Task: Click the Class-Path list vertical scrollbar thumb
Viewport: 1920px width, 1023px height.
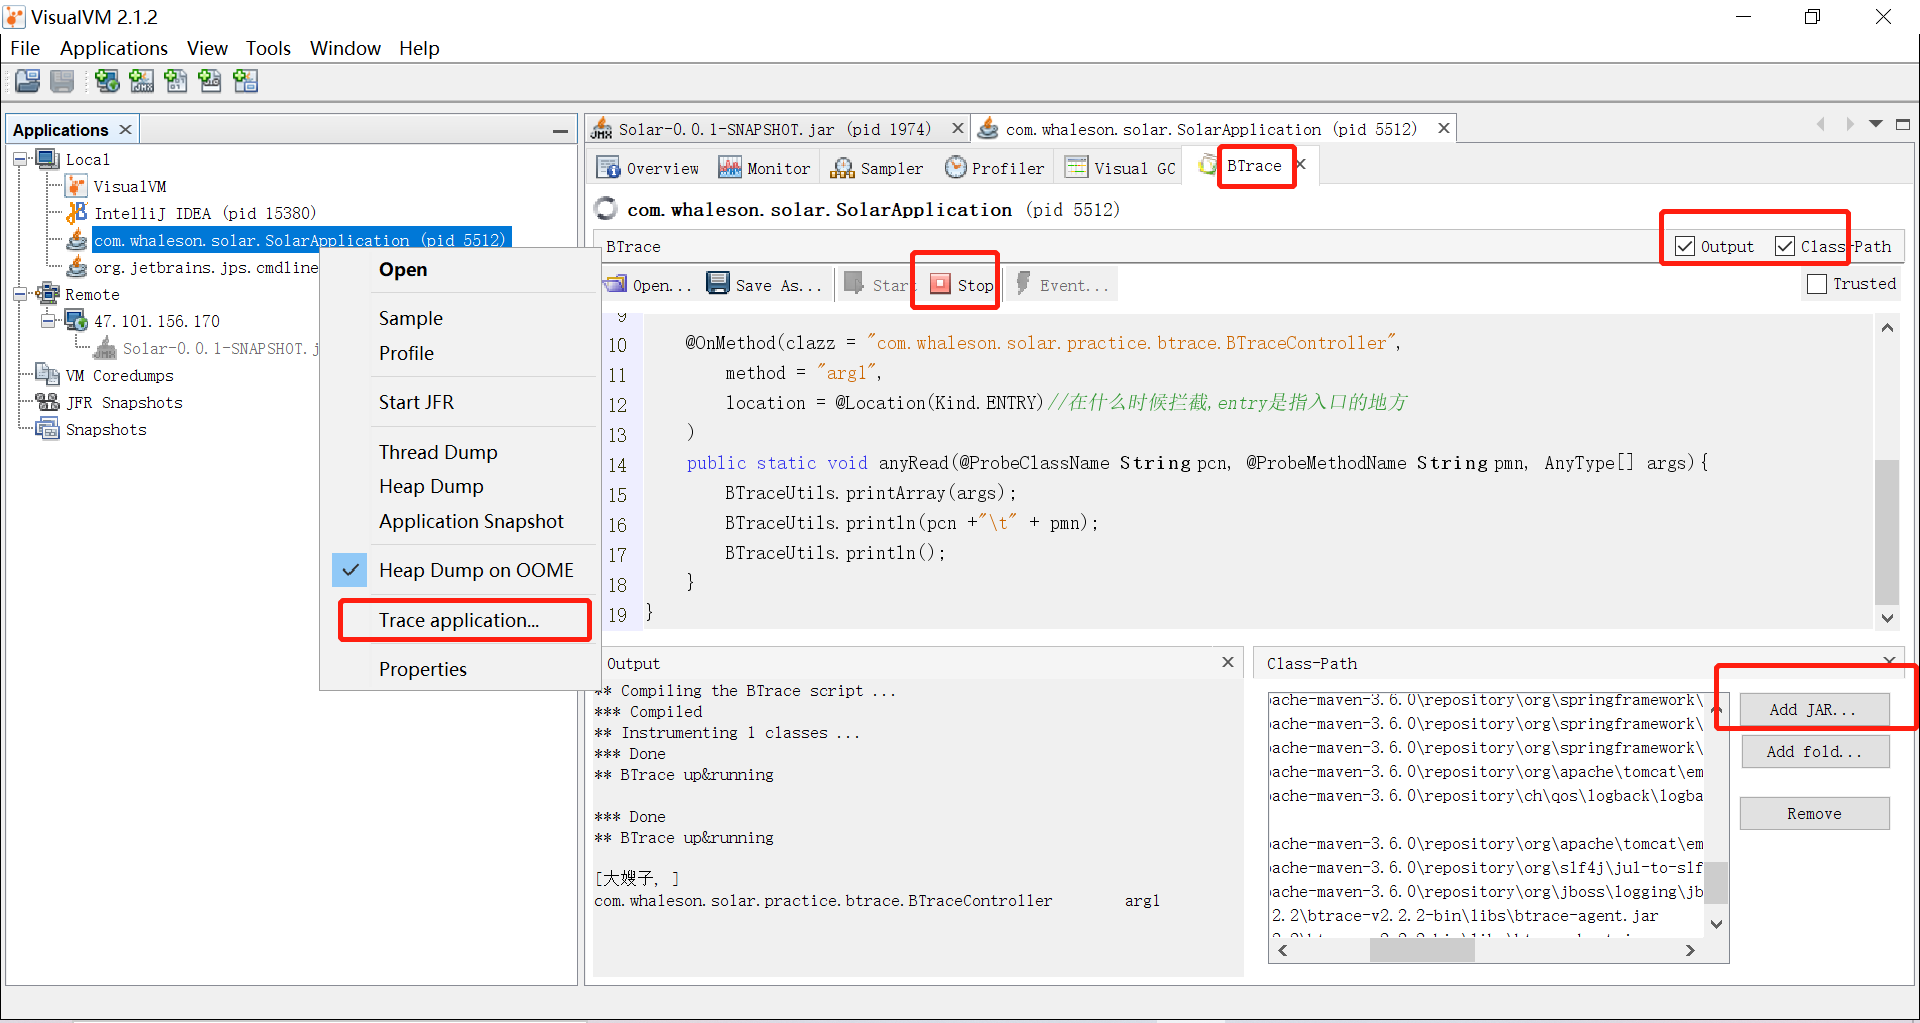Action: tap(1716, 882)
